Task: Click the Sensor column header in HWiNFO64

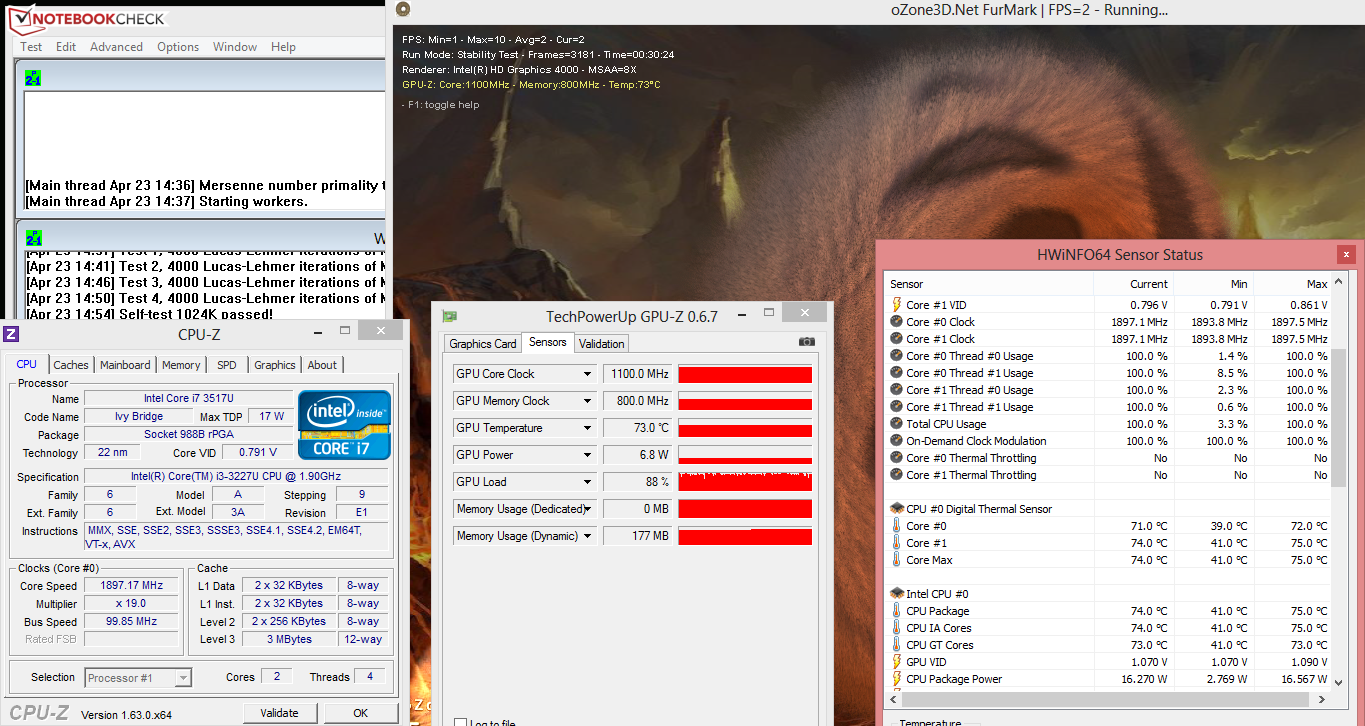Action: (x=990, y=284)
